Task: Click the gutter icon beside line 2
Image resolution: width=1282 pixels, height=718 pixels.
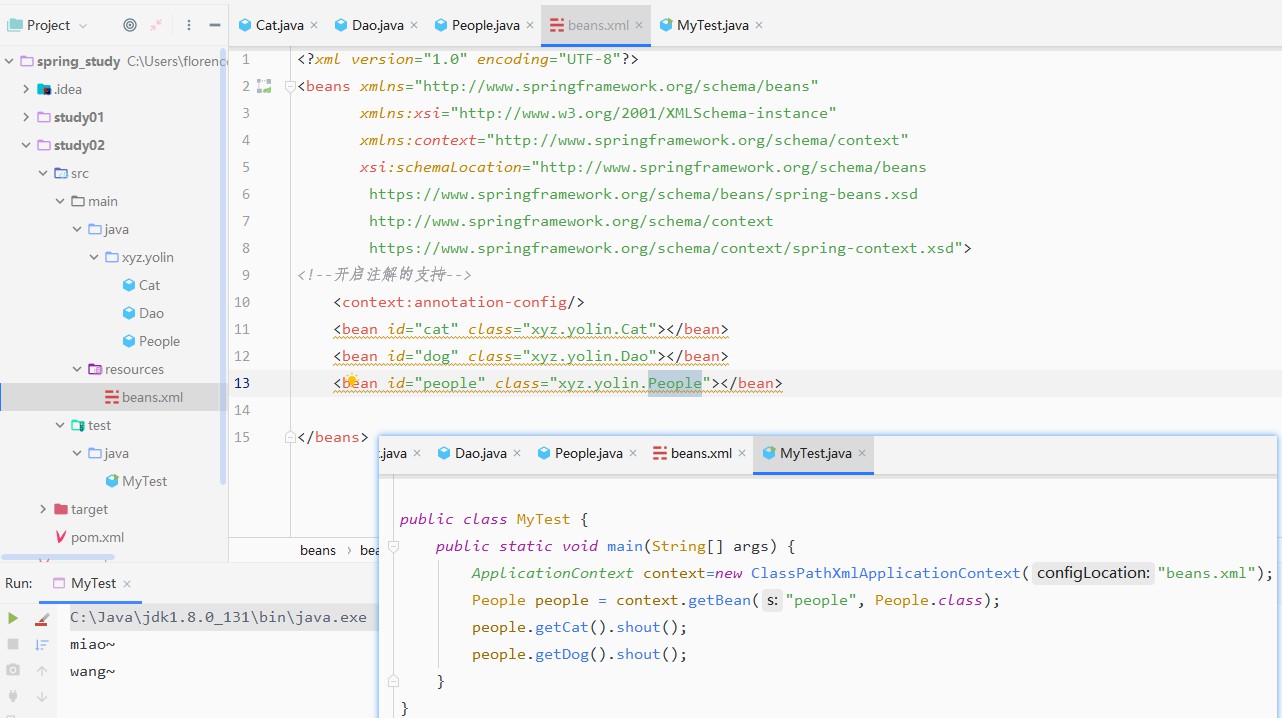Action: (264, 87)
